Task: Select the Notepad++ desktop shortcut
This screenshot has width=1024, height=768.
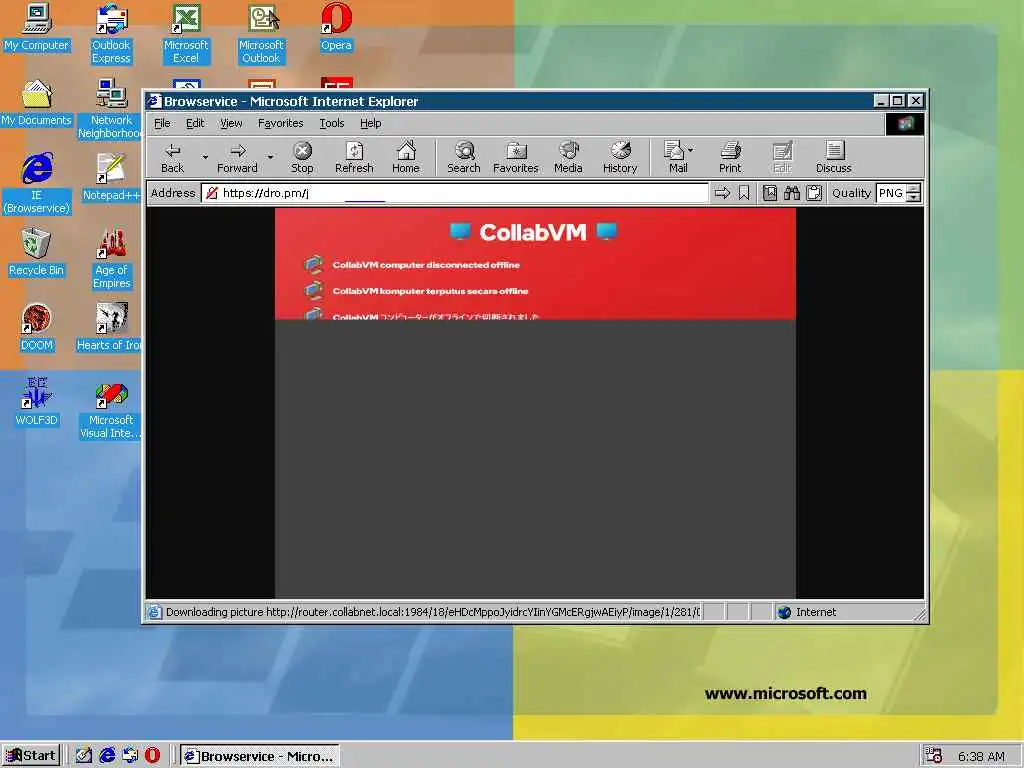Action: click(111, 178)
